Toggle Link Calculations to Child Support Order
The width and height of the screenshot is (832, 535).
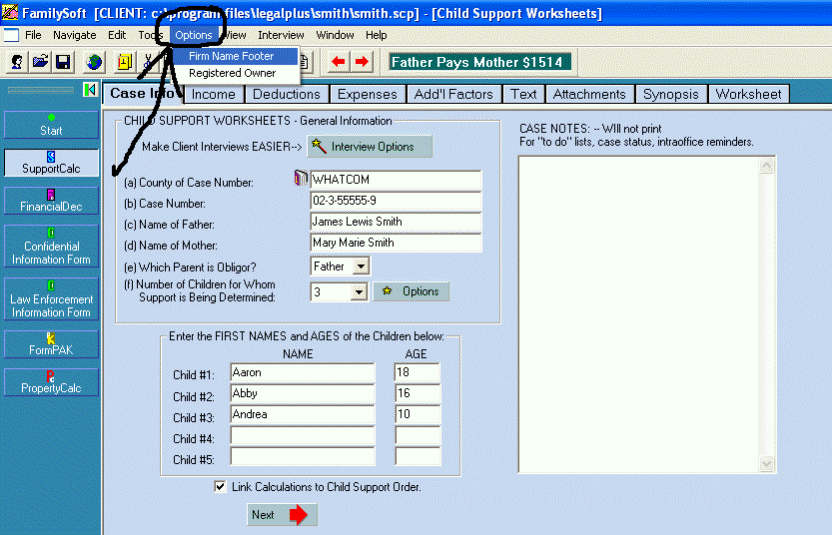pyautogui.click(x=220, y=487)
